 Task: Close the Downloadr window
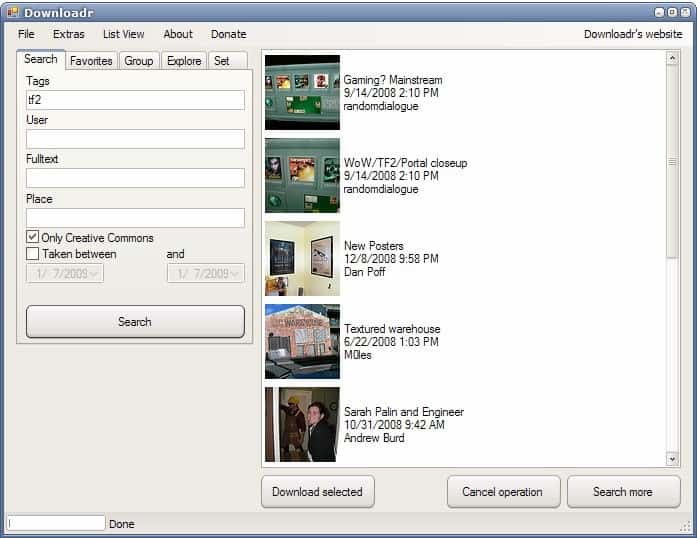(685, 12)
